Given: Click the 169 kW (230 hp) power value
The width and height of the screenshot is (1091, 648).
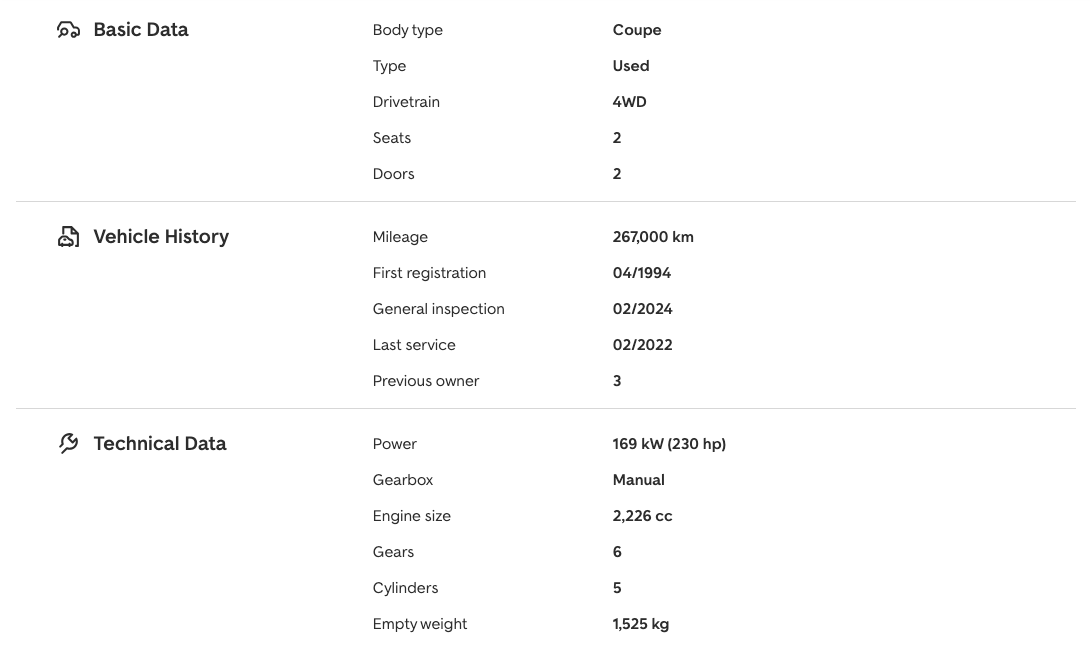Looking at the screenshot, I should (669, 444).
